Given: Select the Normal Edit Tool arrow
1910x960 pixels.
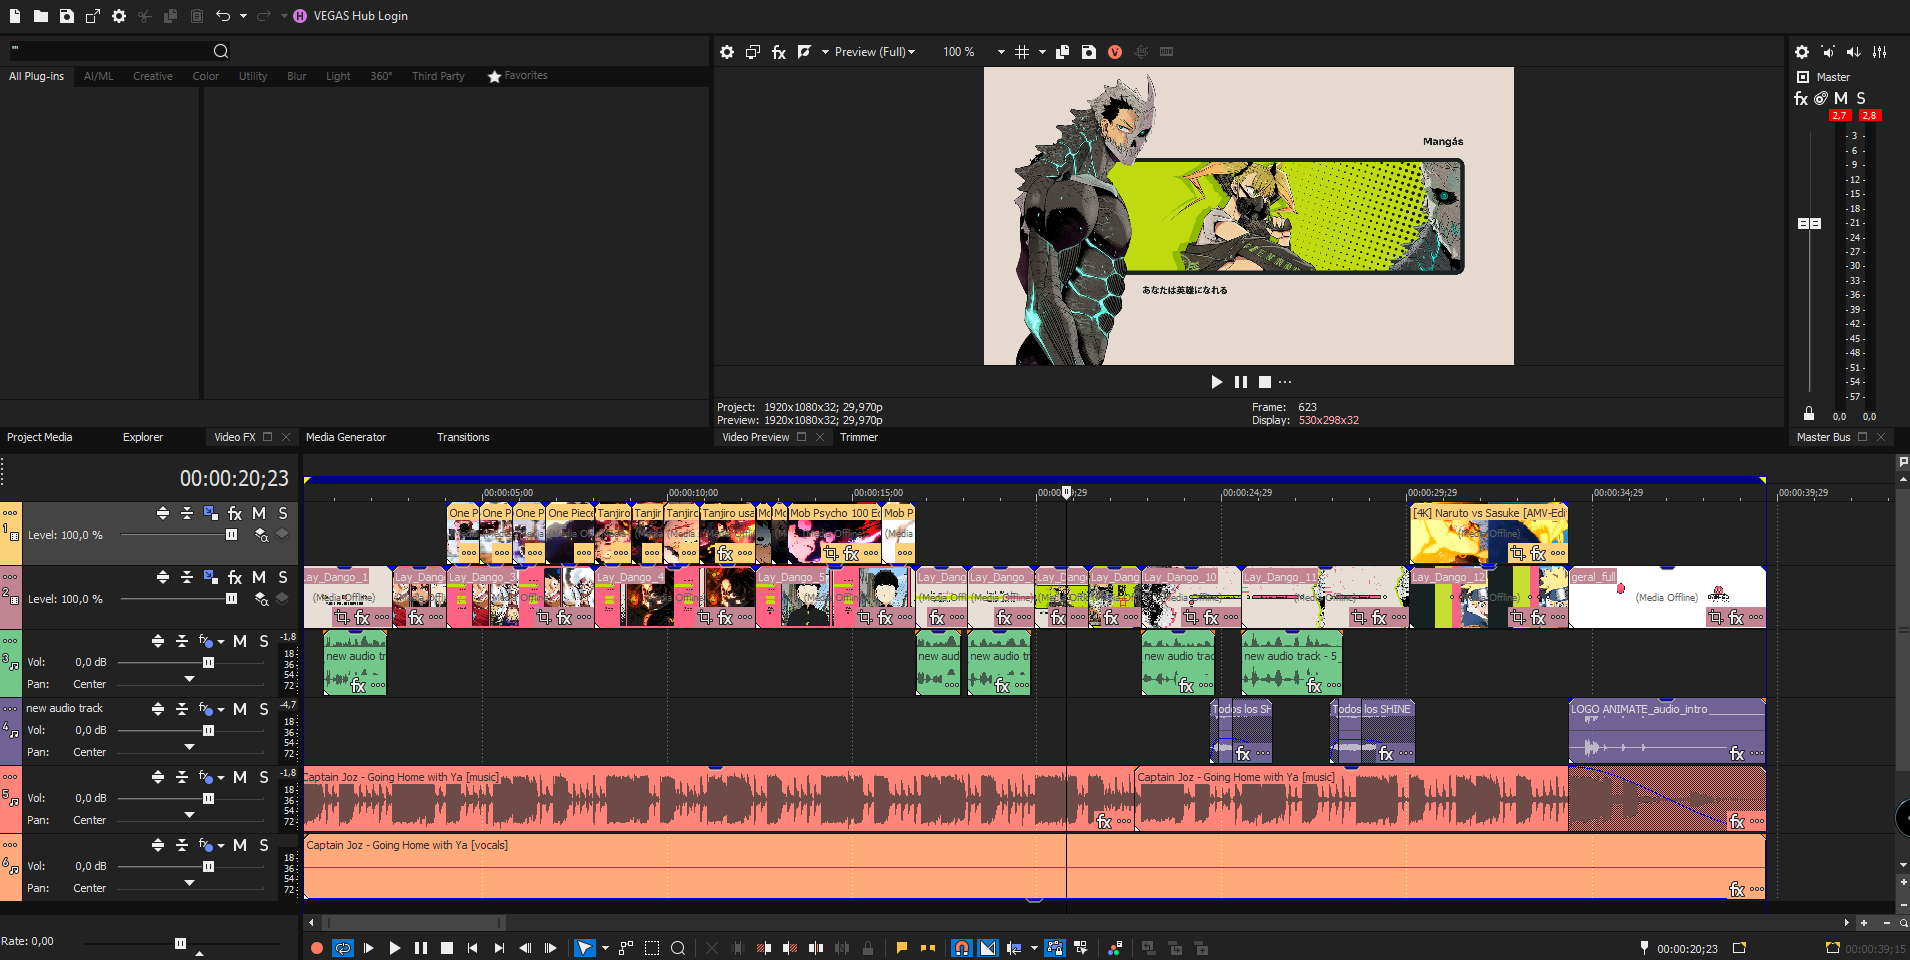Looking at the screenshot, I should pos(585,948).
